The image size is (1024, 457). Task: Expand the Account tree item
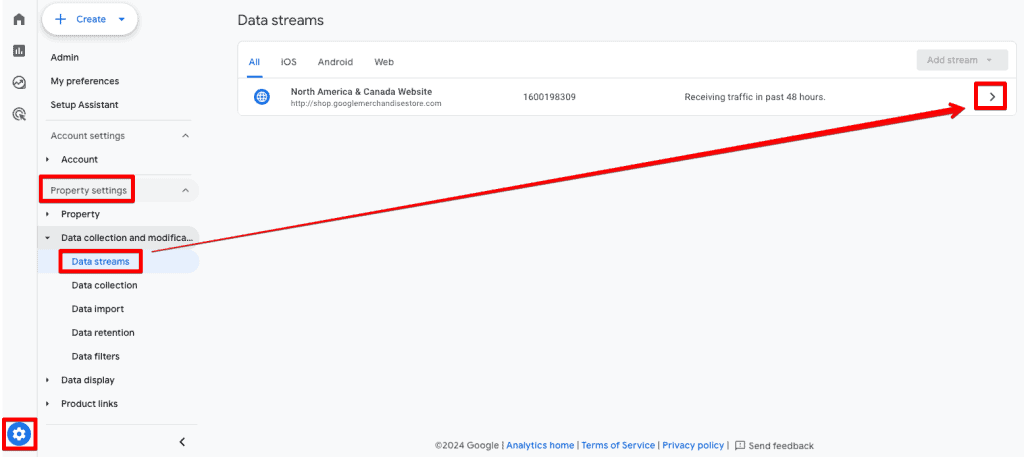click(x=48, y=159)
